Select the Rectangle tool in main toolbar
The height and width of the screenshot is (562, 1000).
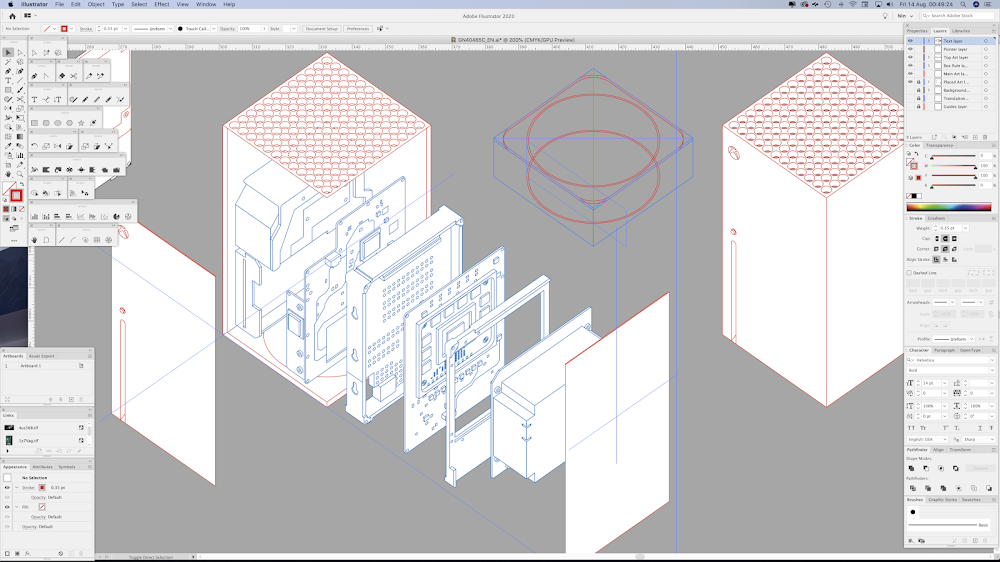8,90
